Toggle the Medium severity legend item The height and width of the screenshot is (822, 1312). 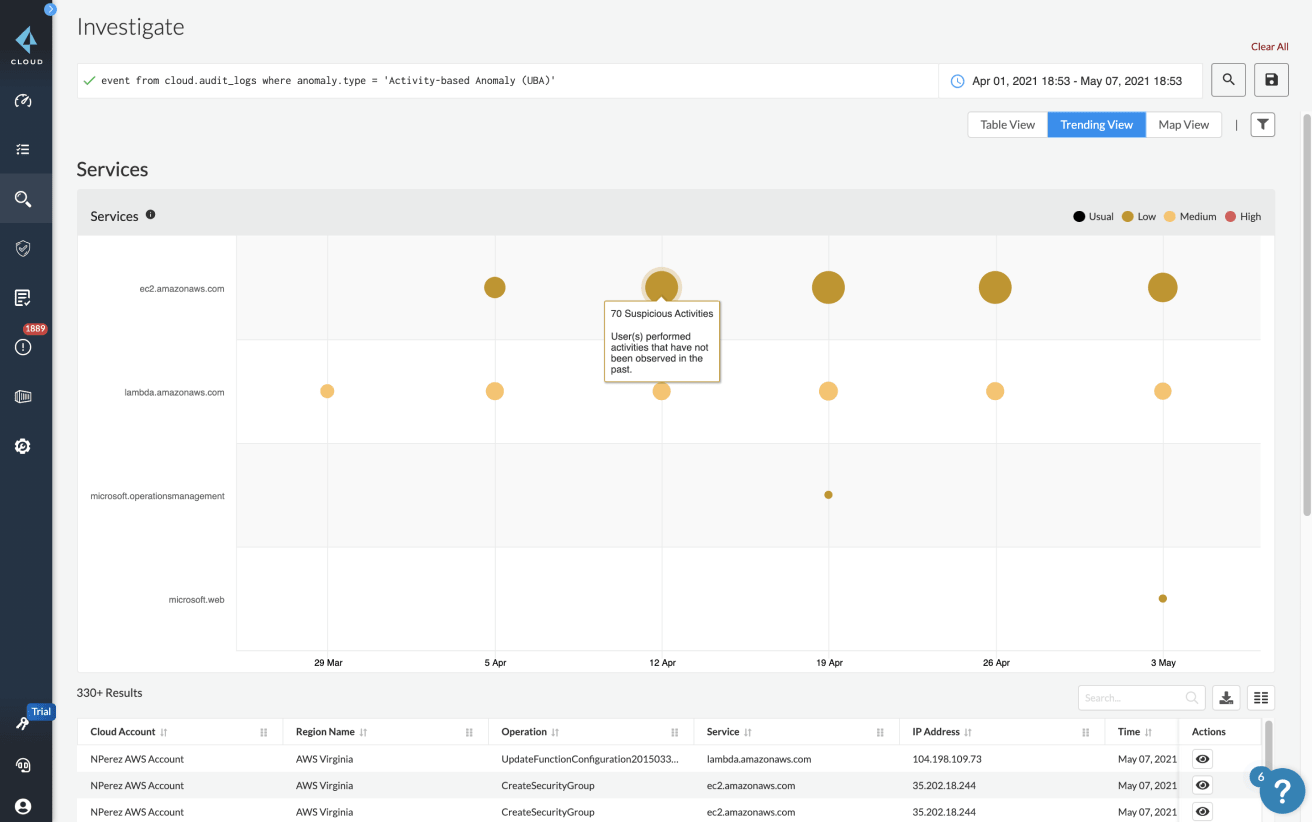pyautogui.click(x=1190, y=216)
